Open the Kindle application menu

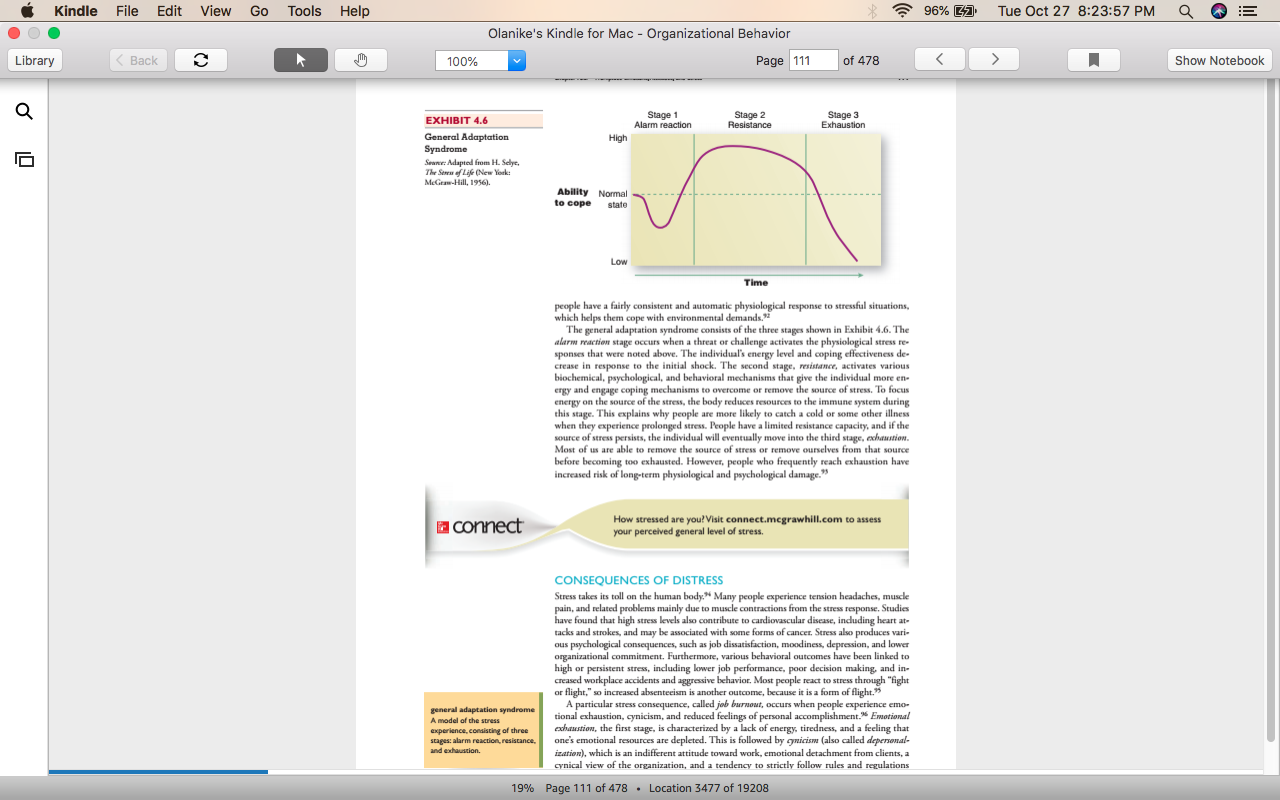point(76,11)
